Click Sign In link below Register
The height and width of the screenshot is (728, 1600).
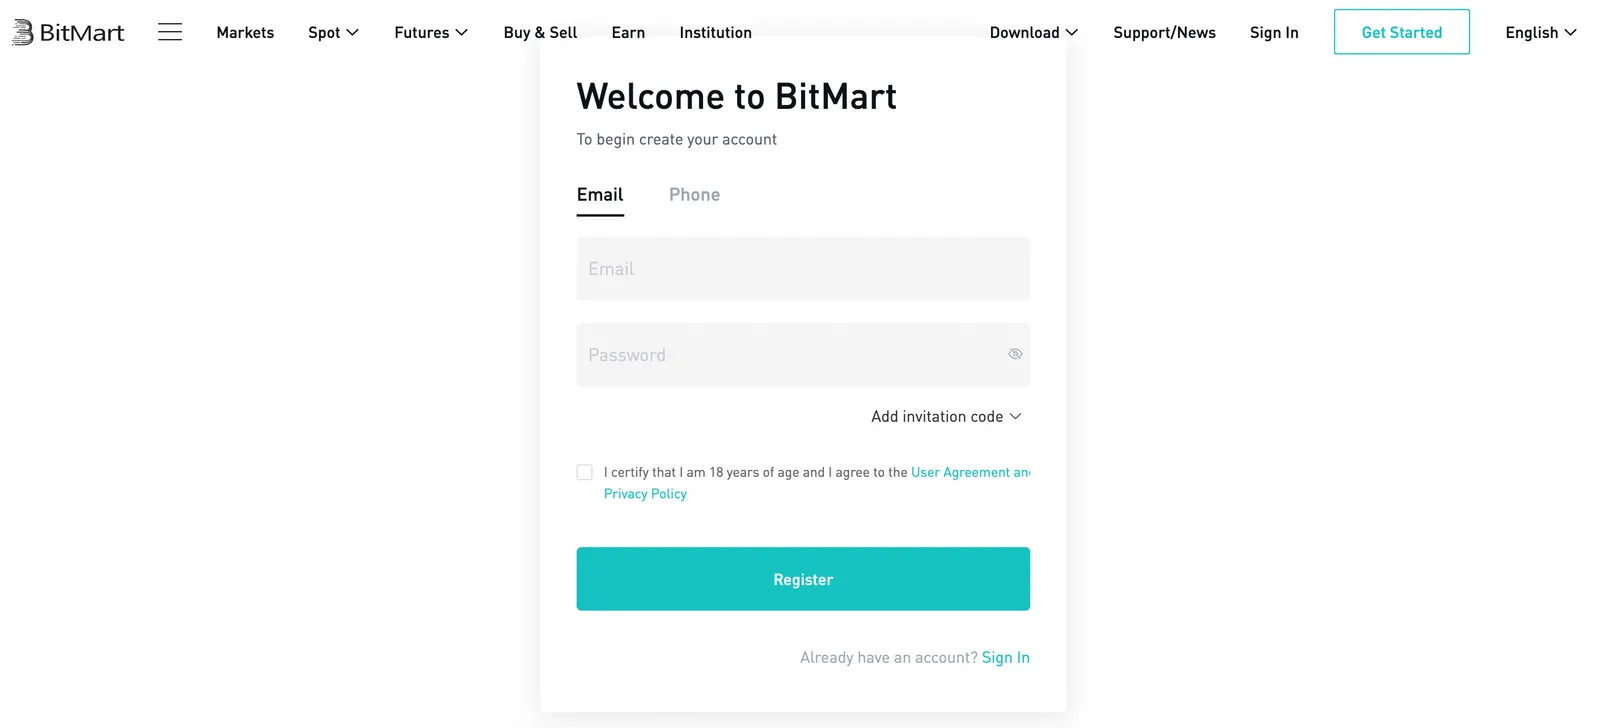1005,657
